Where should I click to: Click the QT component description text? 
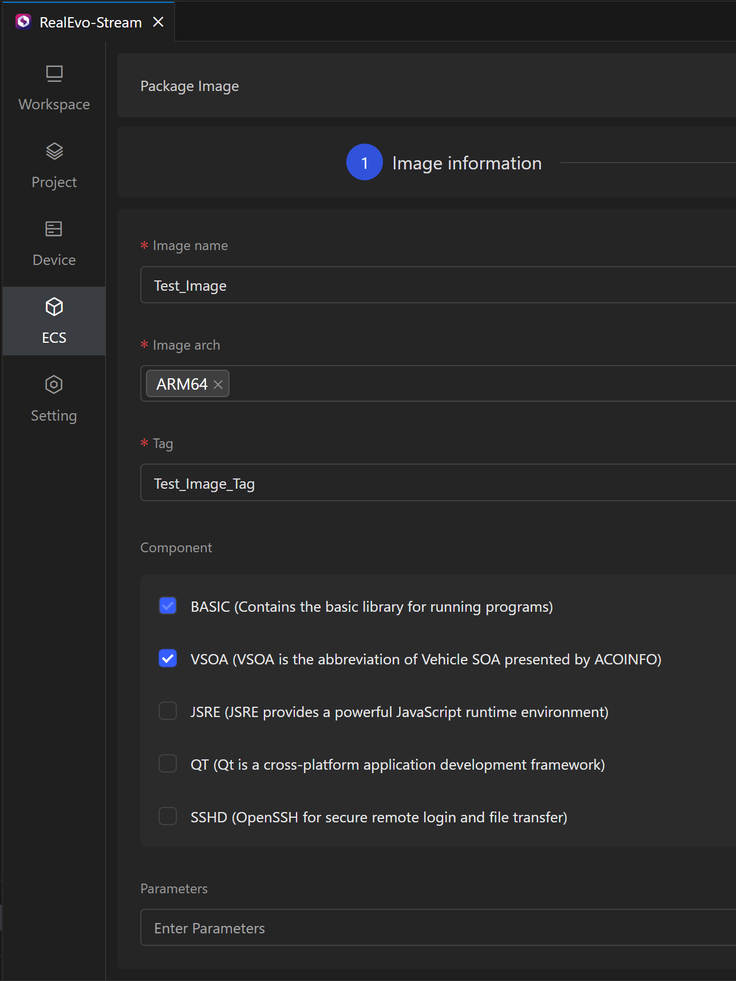point(398,764)
